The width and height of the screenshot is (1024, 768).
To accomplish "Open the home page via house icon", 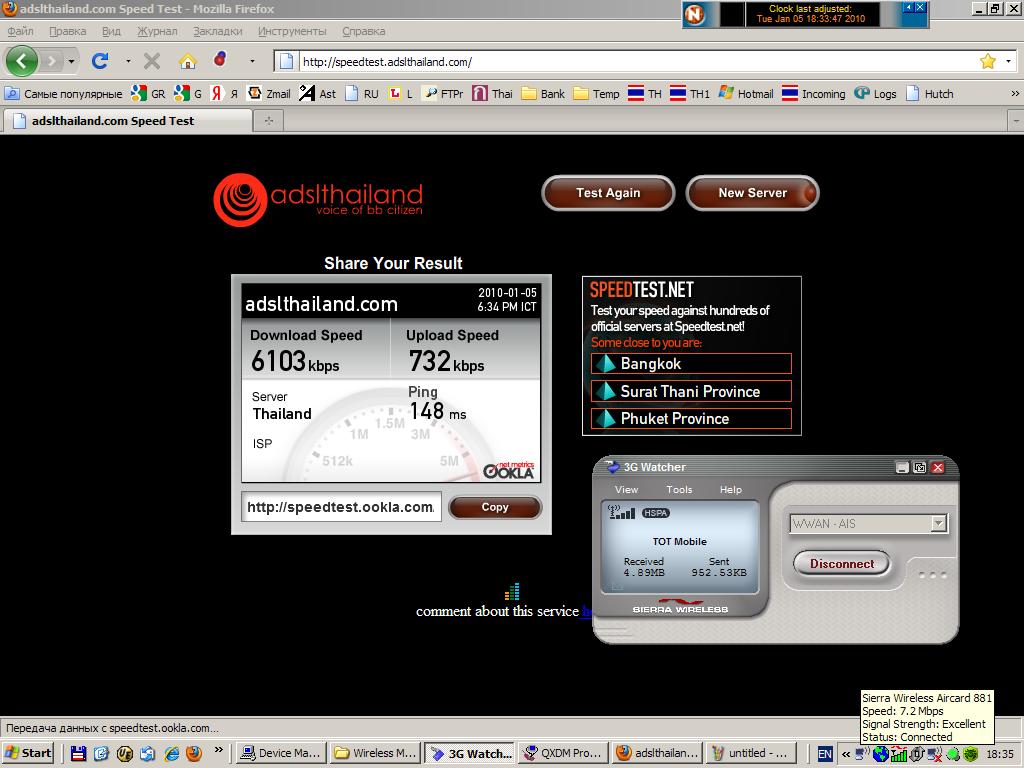I will 188,61.
